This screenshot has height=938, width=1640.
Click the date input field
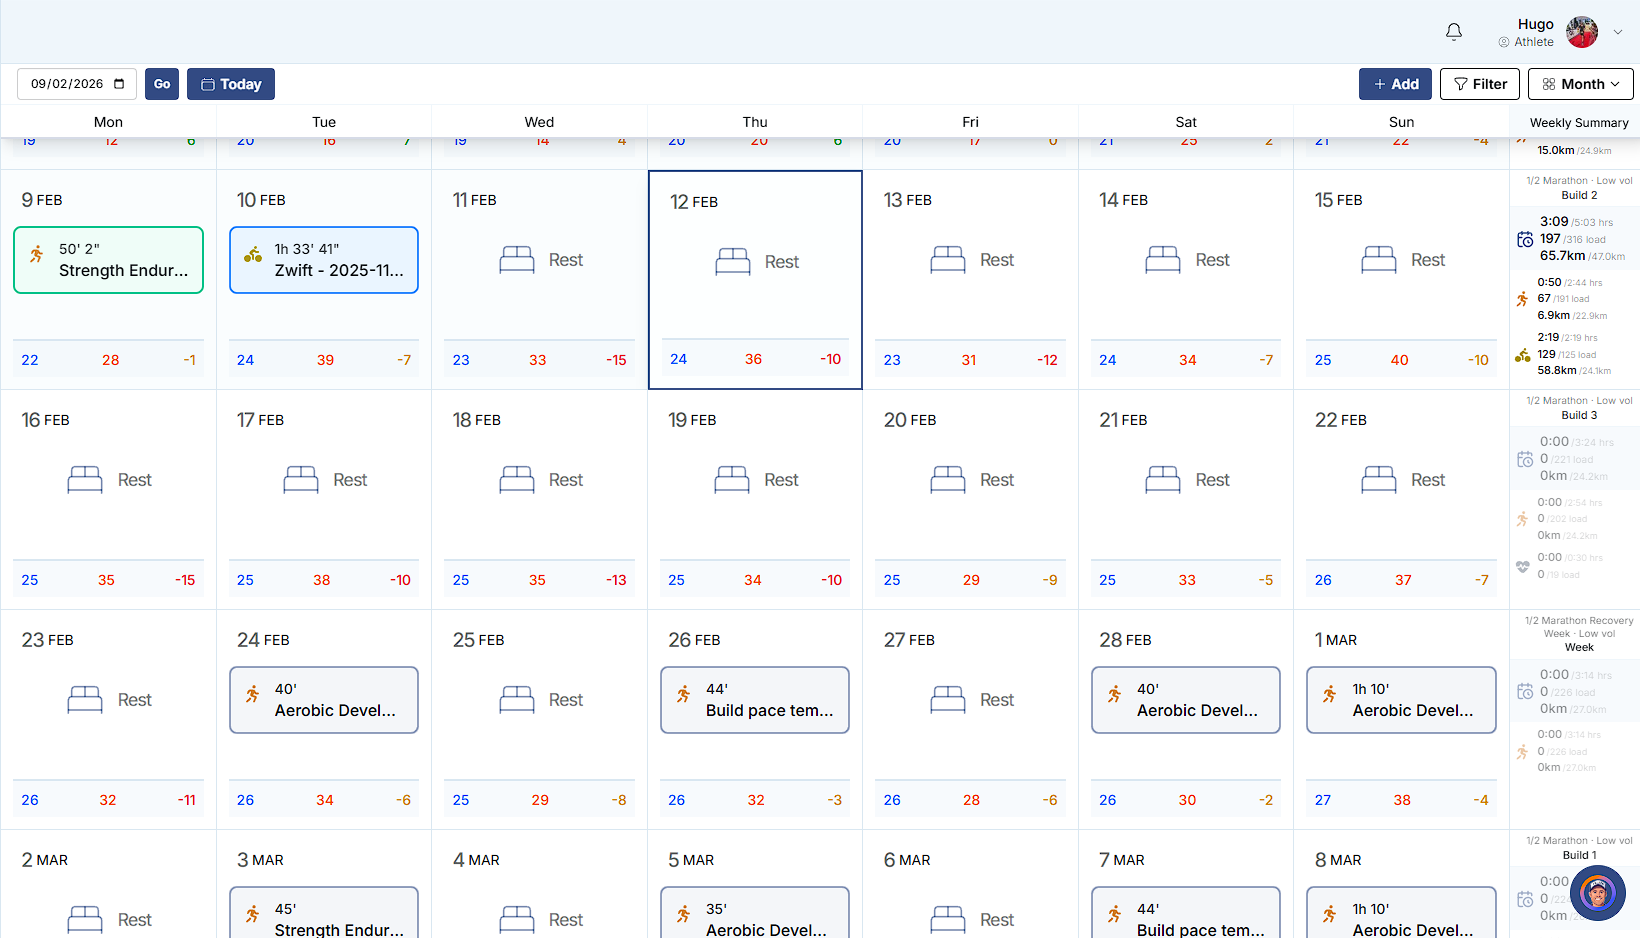point(66,84)
